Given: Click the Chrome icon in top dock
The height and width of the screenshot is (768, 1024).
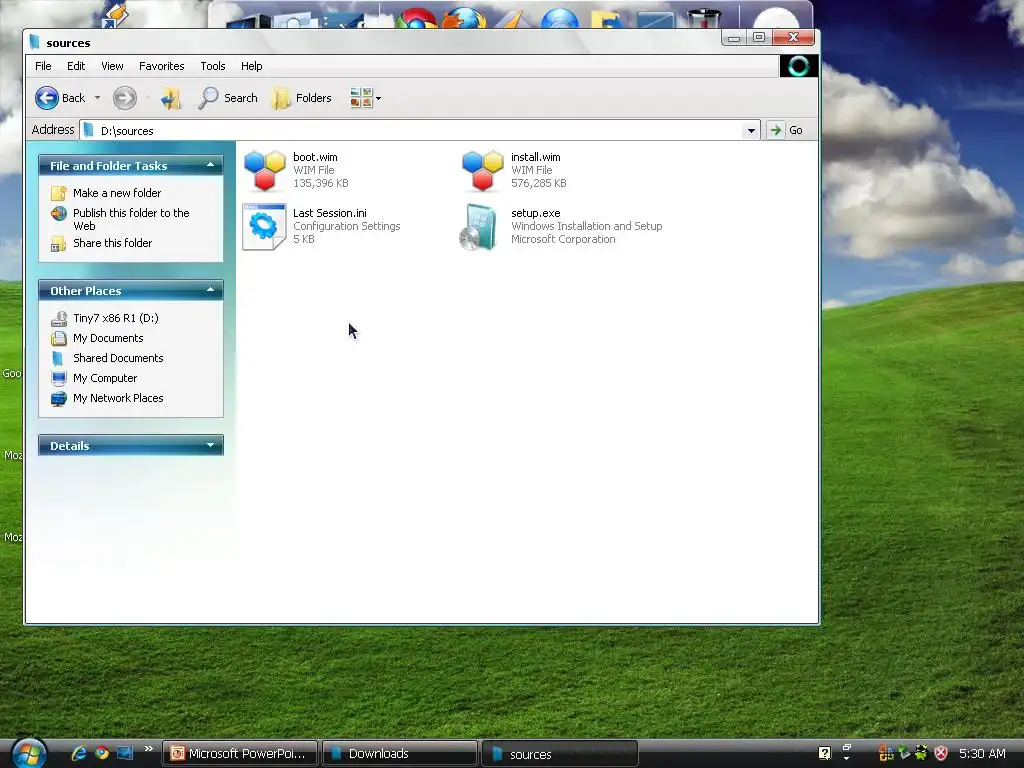Looking at the screenshot, I should pyautogui.click(x=417, y=18).
